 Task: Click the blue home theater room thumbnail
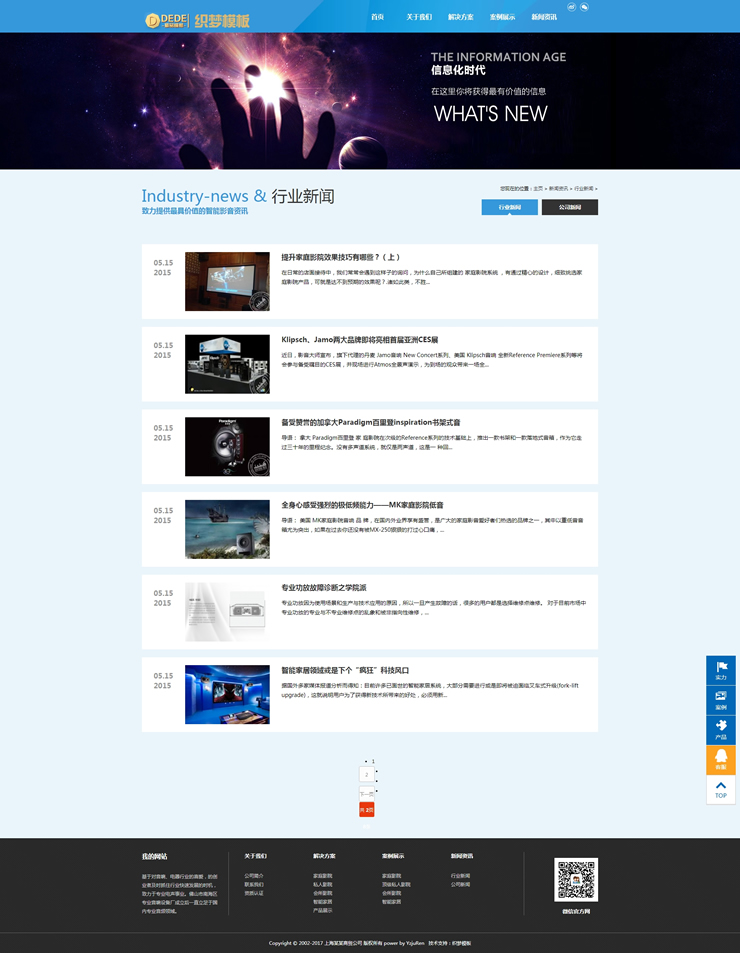[227, 694]
